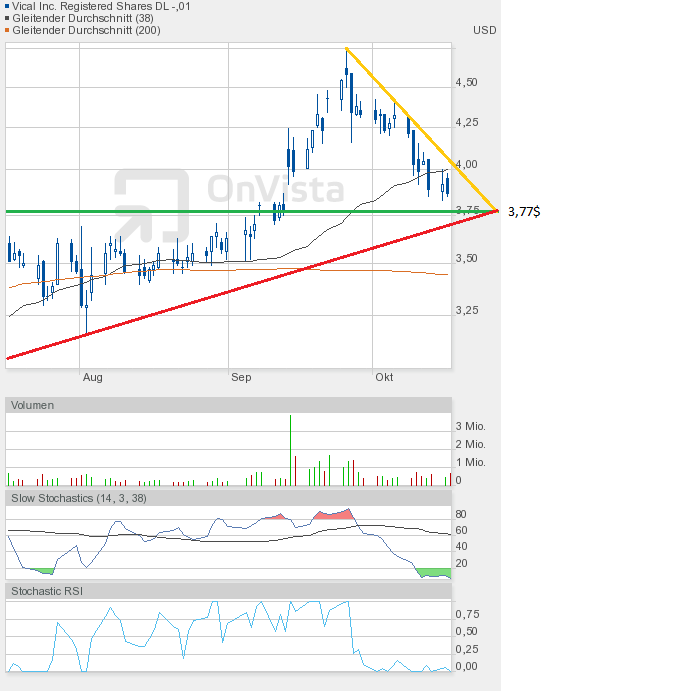Screen dimensions: 682x691
Task: Click the tallest green volume bar
Action: point(291,450)
